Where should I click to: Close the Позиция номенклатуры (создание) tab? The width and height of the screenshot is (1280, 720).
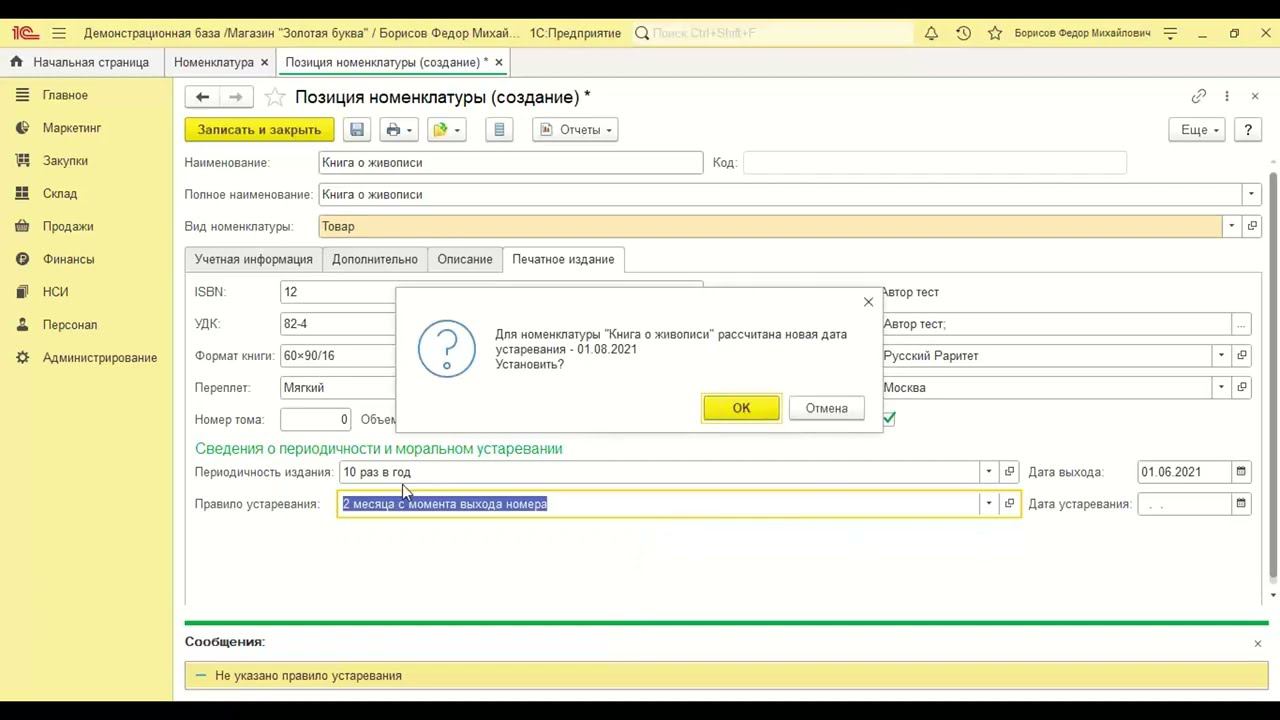tap(499, 62)
